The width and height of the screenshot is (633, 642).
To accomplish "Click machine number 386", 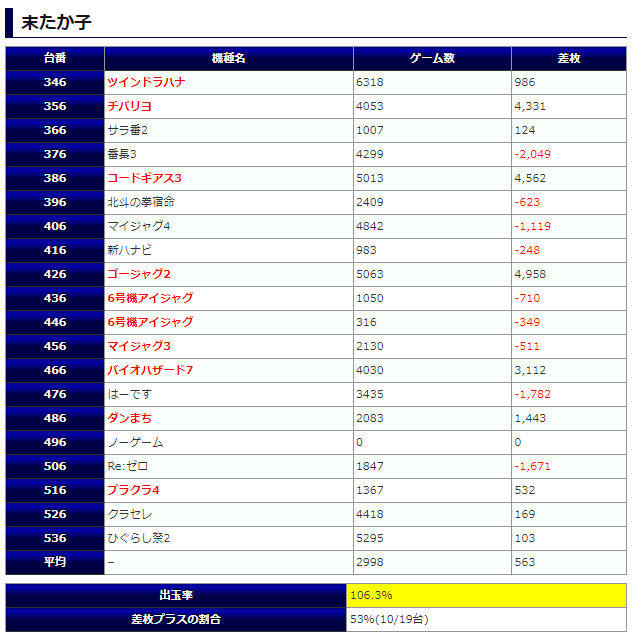I will coord(55,178).
